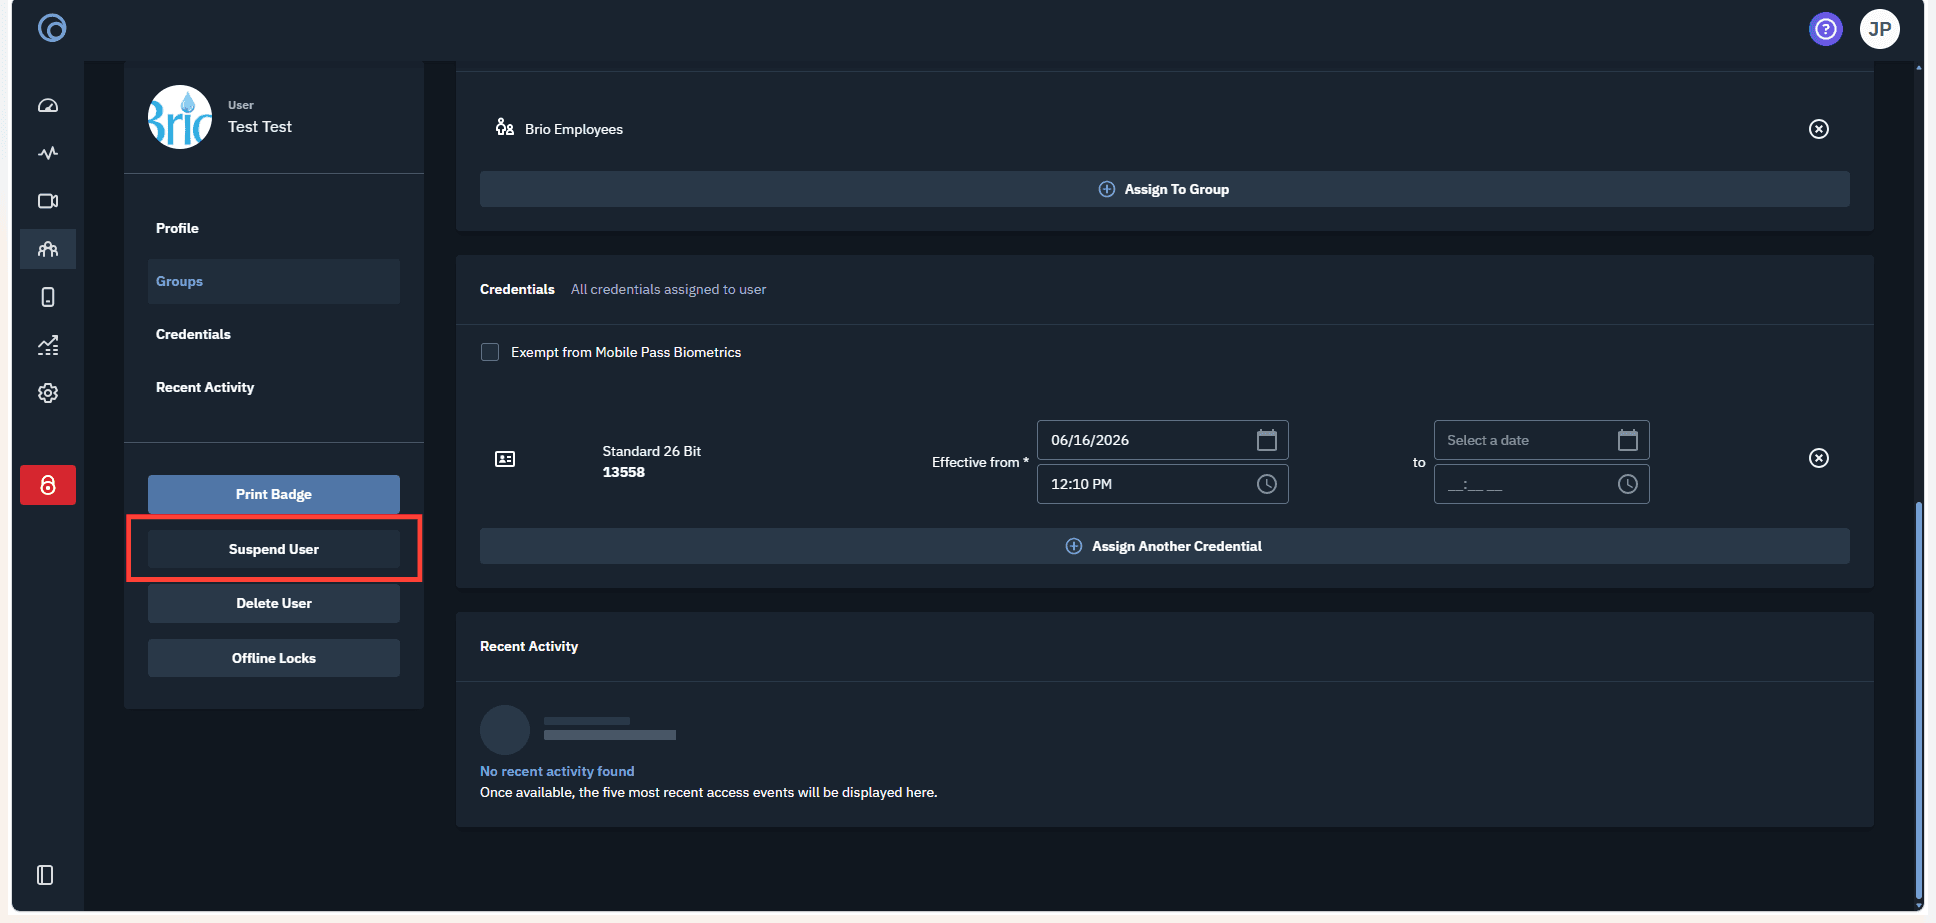
Task: Click the Delete User button
Action: point(274,603)
